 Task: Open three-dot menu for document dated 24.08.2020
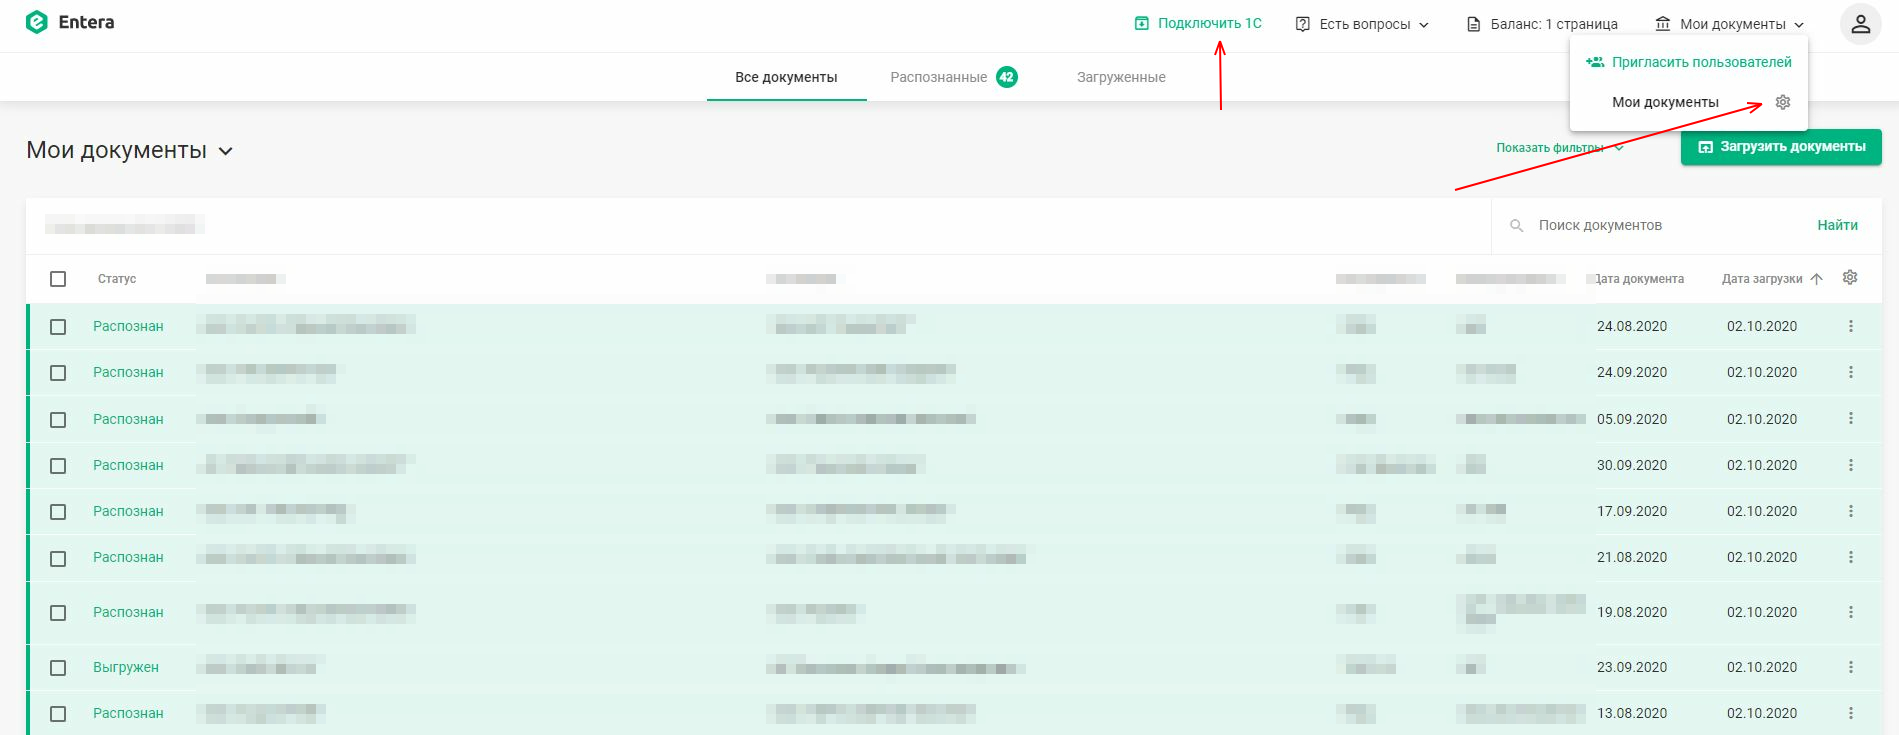point(1851,326)
